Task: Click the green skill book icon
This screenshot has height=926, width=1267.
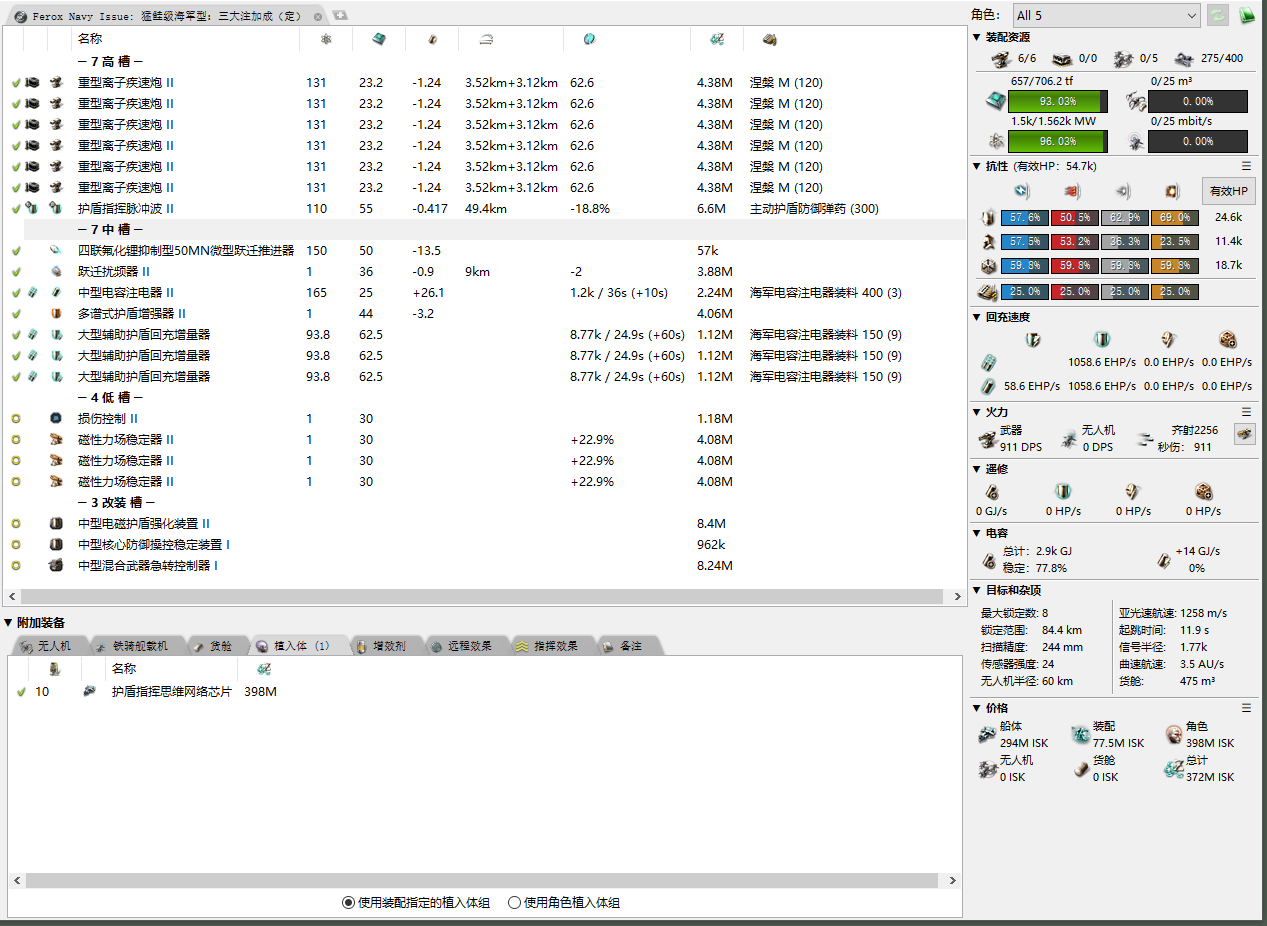Action: 1246,15
